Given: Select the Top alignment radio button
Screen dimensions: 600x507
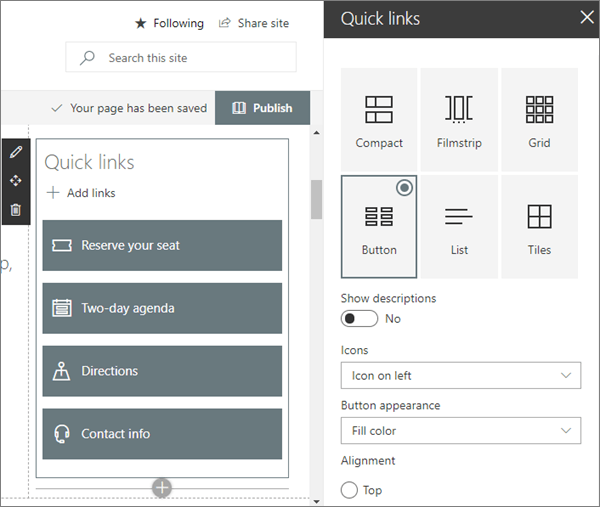Looking at the screenshot, I should 349,490.
